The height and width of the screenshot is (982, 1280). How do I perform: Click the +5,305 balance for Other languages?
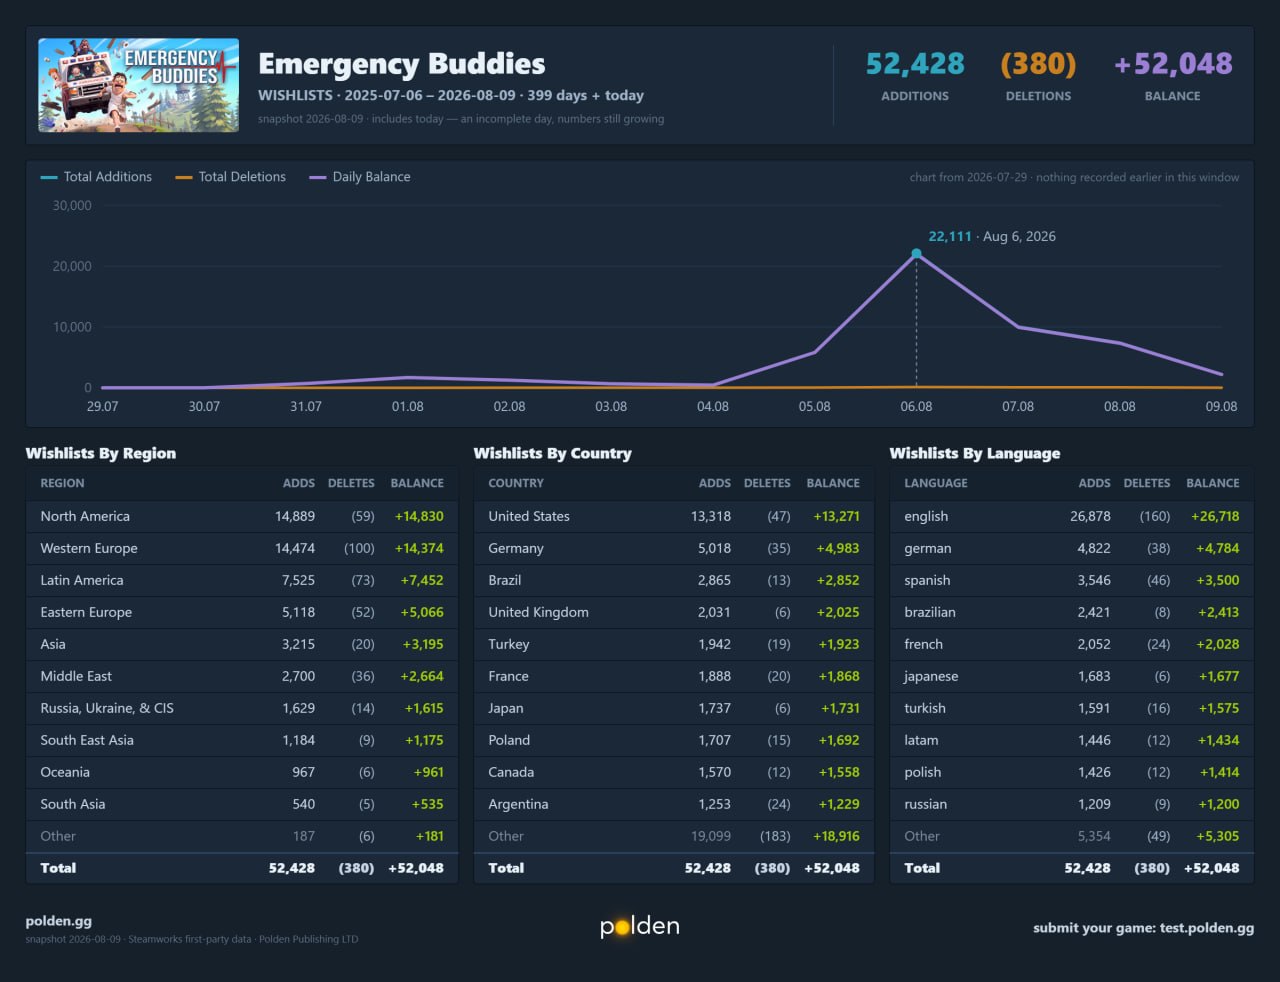(1218, 836)
